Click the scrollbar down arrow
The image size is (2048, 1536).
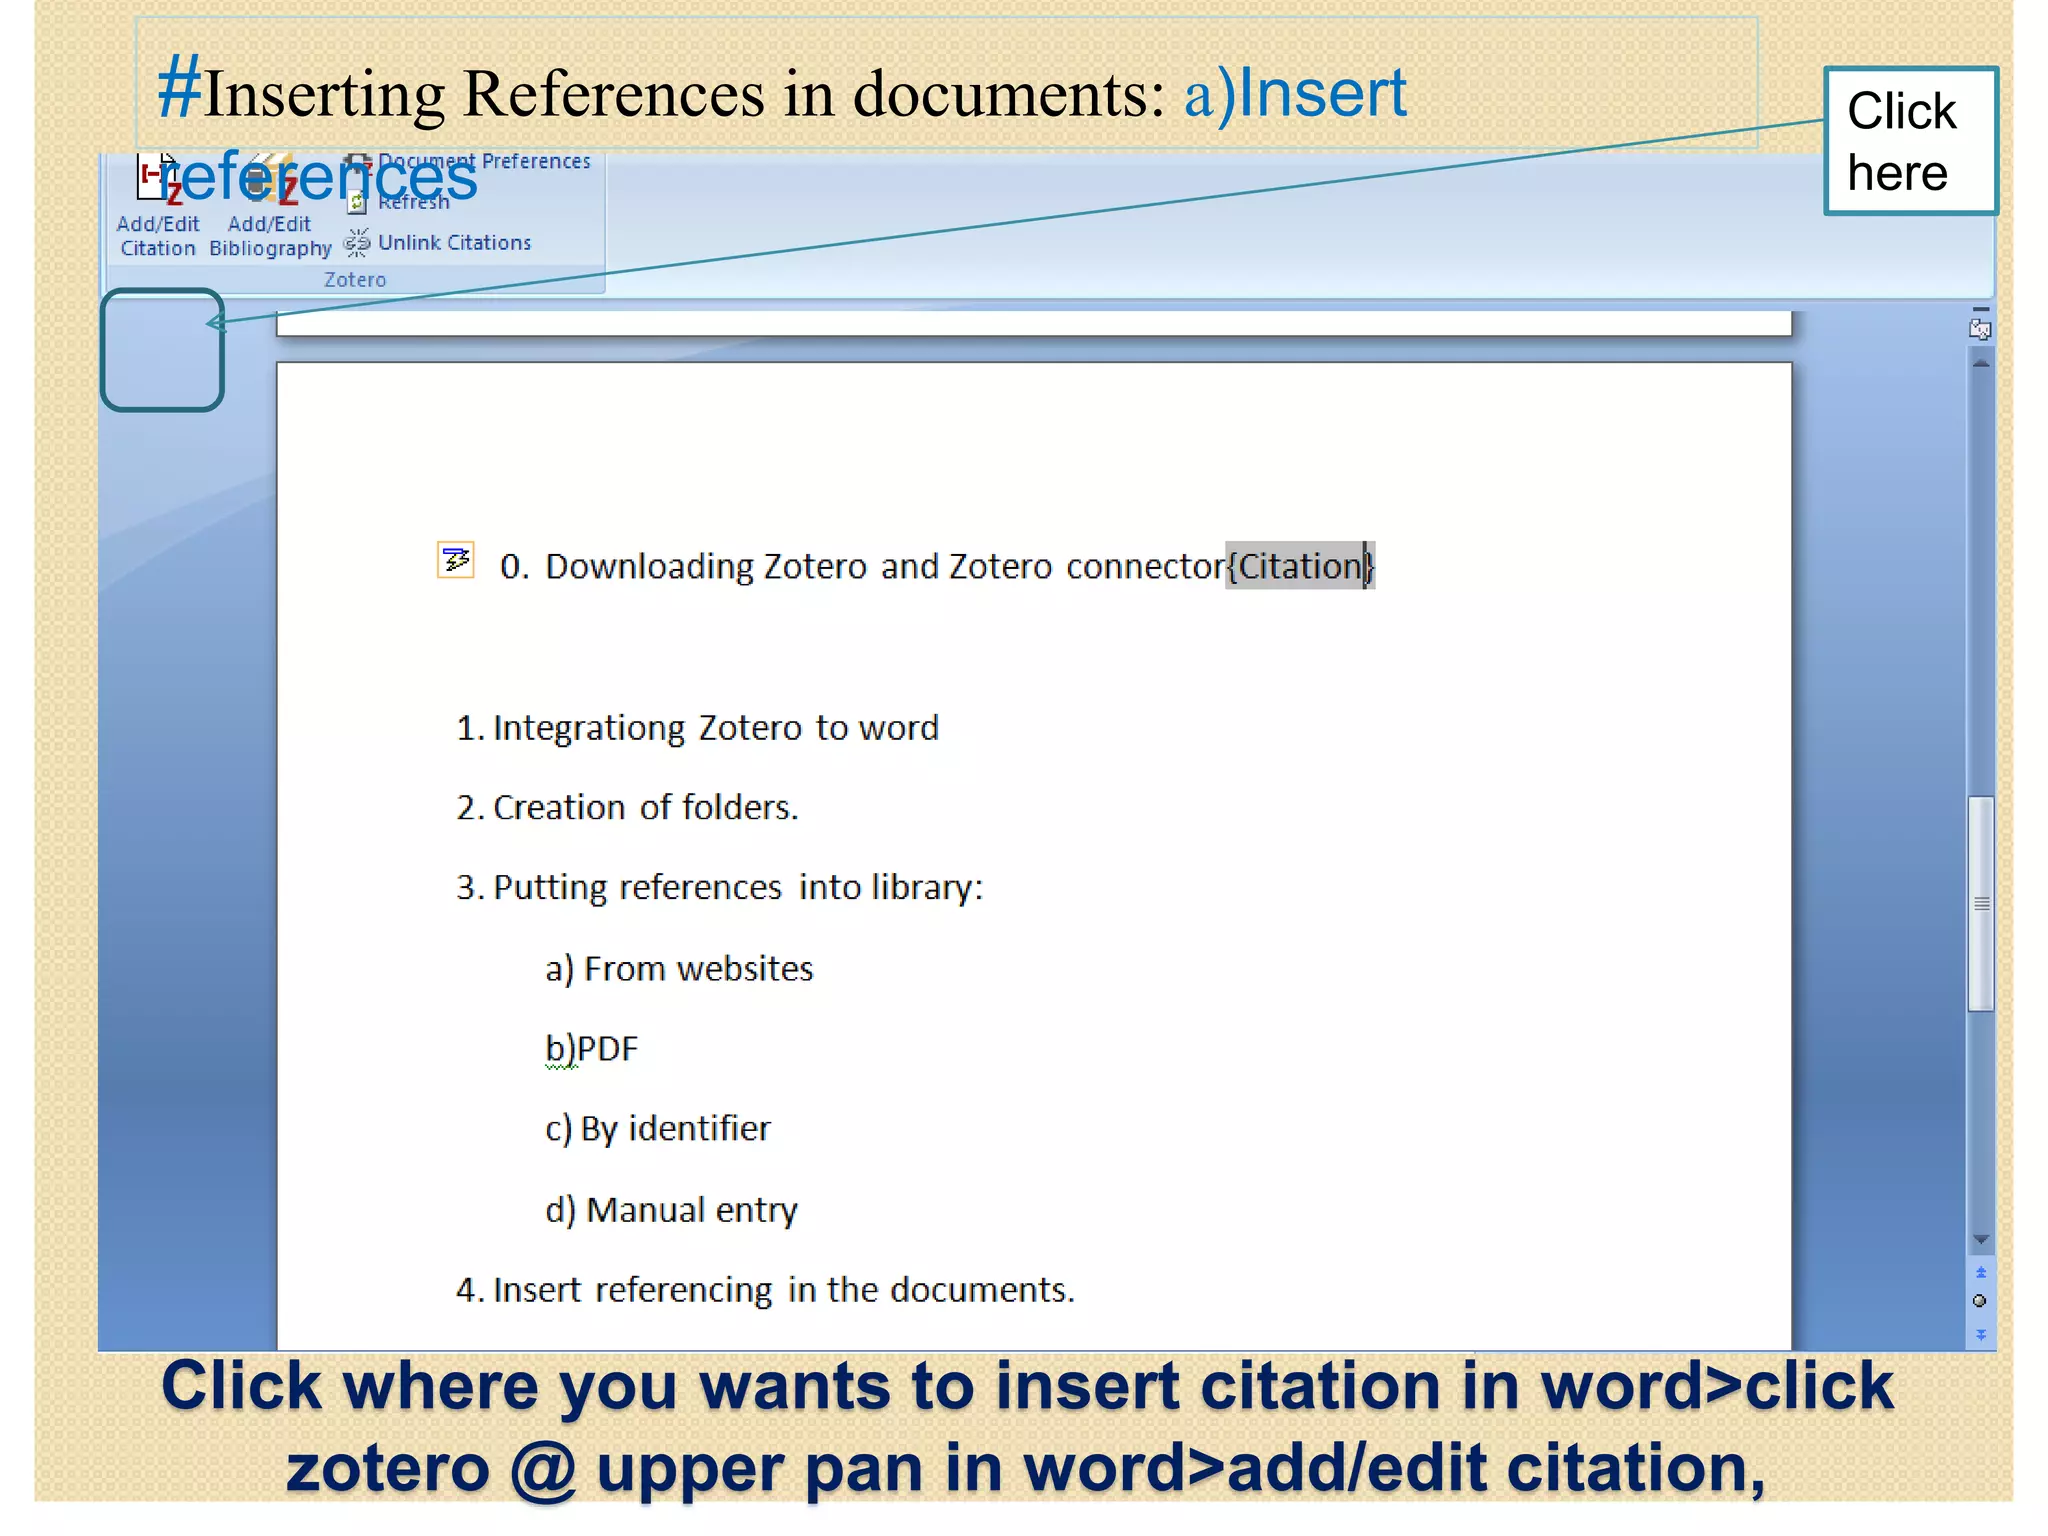tap(1980, 1240)
